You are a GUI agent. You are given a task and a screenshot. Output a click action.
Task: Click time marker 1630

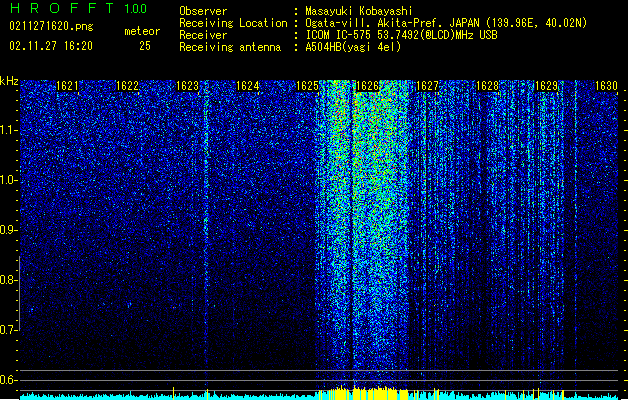point(606,86)
